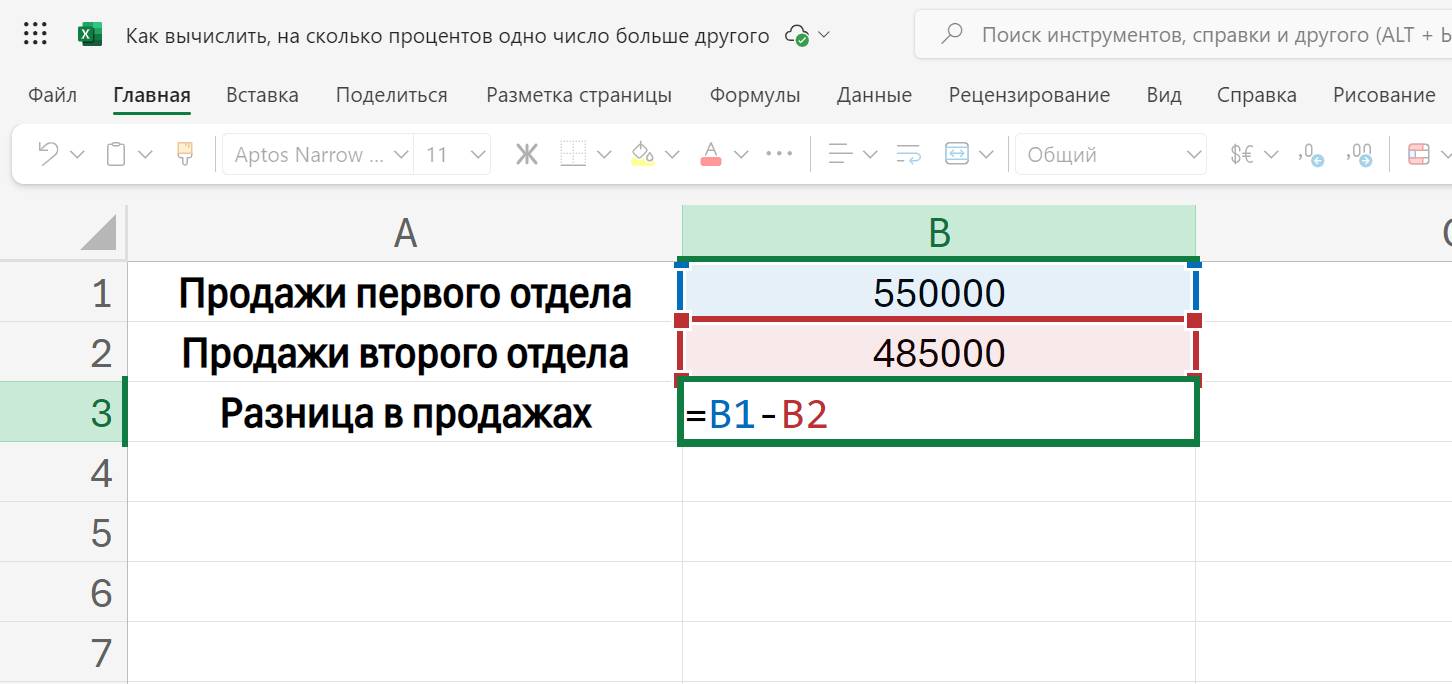Expand the Общий number format combo box
1452x684 pixels.
point(1192,153)
